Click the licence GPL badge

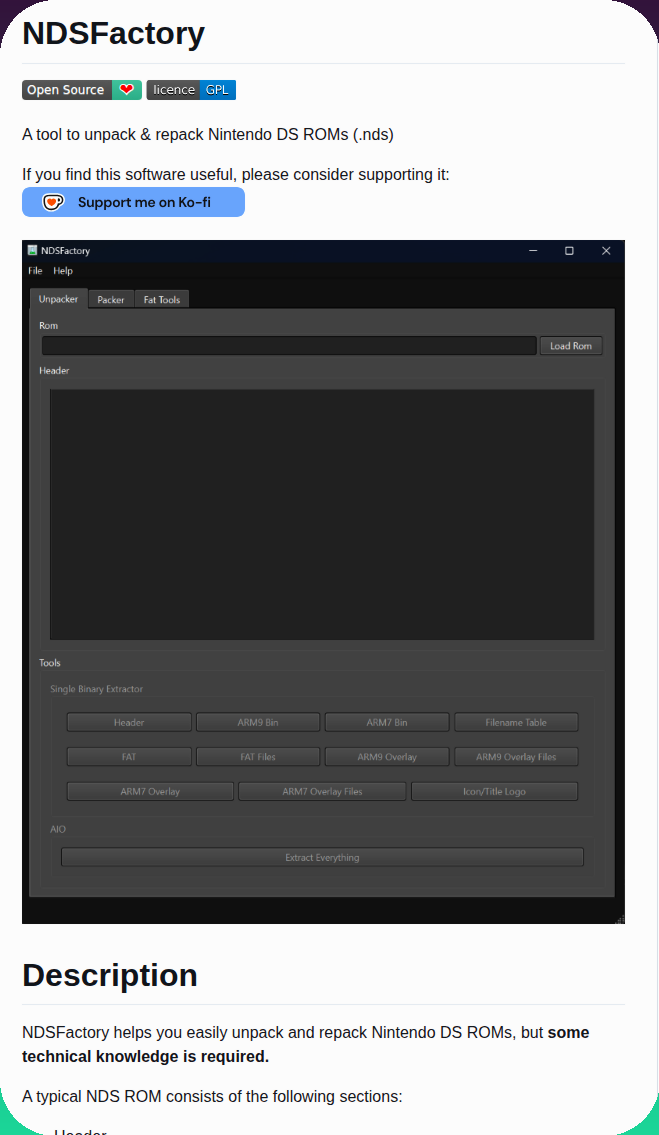pos(191,90)
